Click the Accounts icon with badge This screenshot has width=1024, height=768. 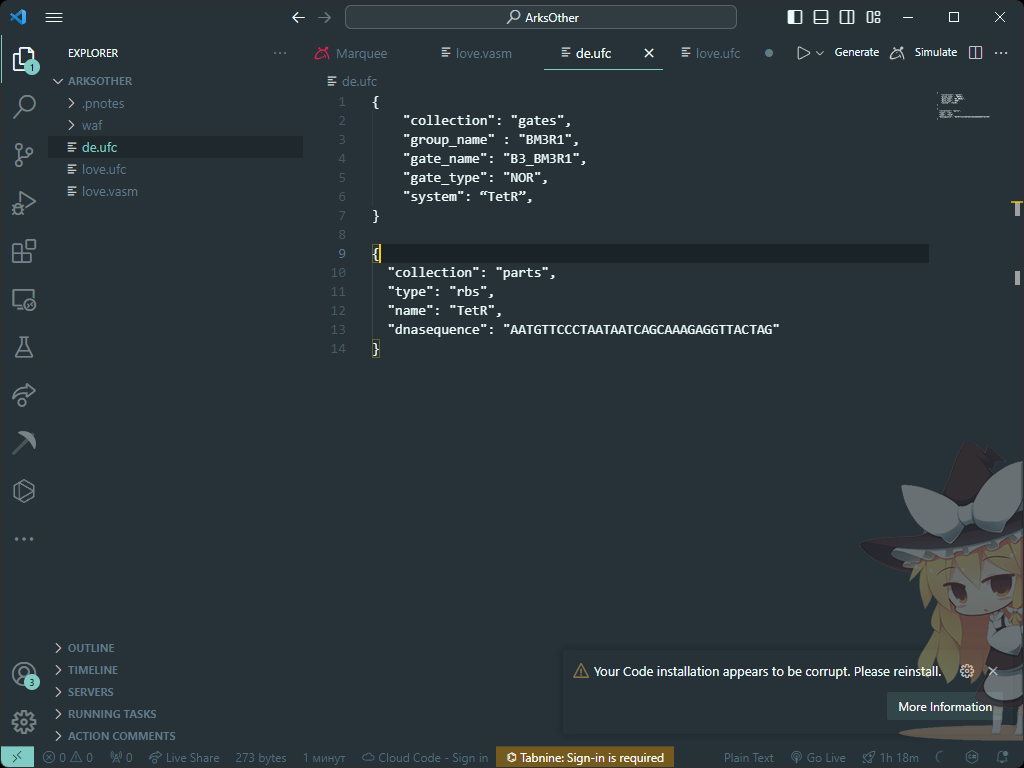24,674
